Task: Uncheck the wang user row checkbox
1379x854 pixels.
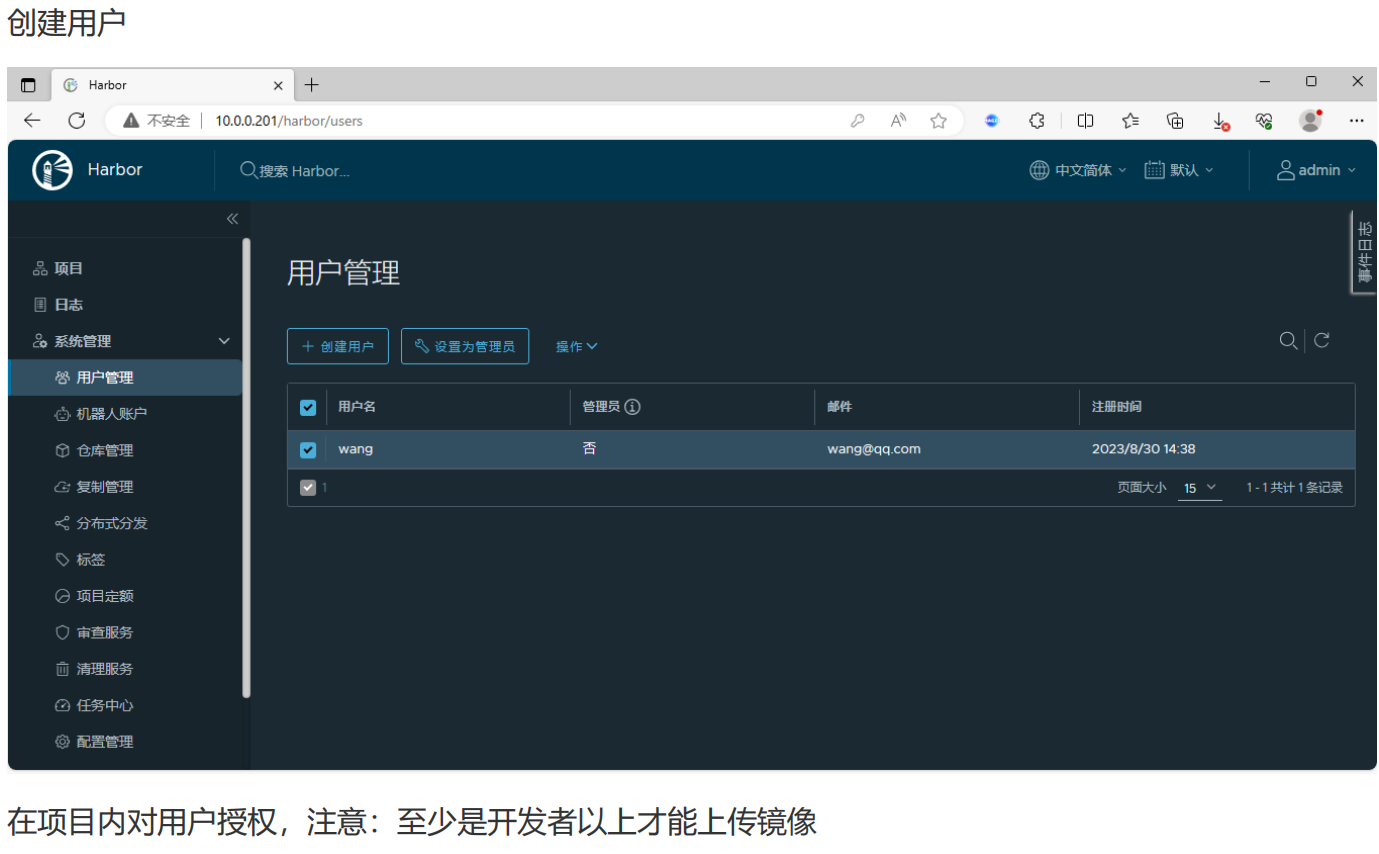Action: [x=308, y=450]
